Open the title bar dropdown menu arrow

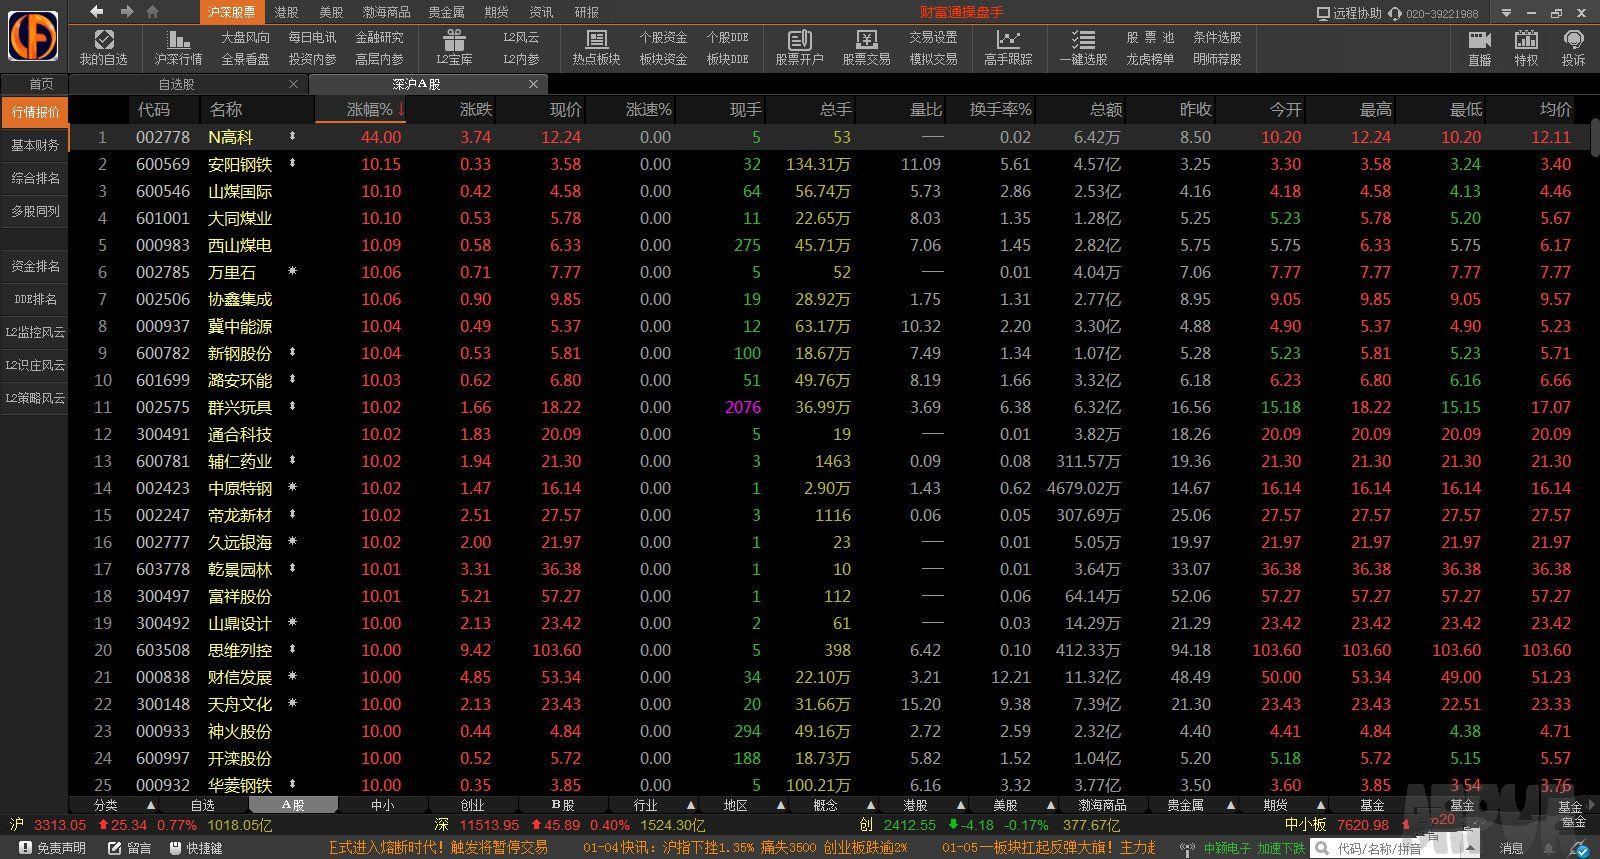coord(1506,13)
